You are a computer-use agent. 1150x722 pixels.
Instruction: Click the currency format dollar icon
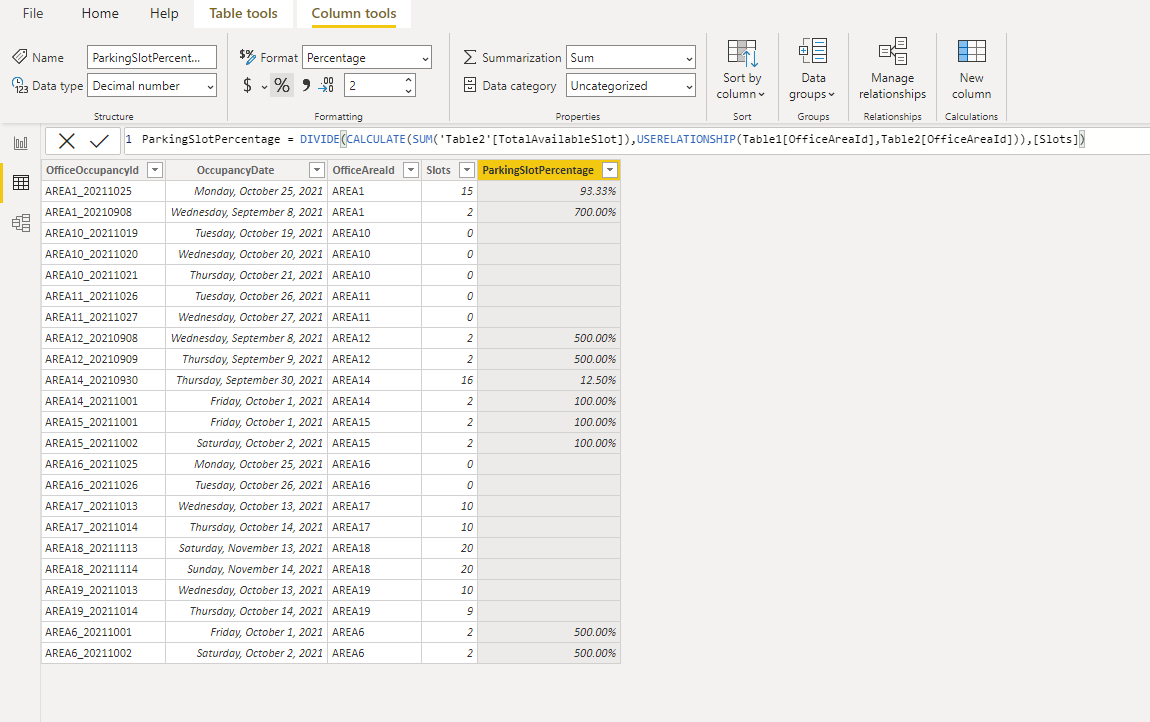247,86
